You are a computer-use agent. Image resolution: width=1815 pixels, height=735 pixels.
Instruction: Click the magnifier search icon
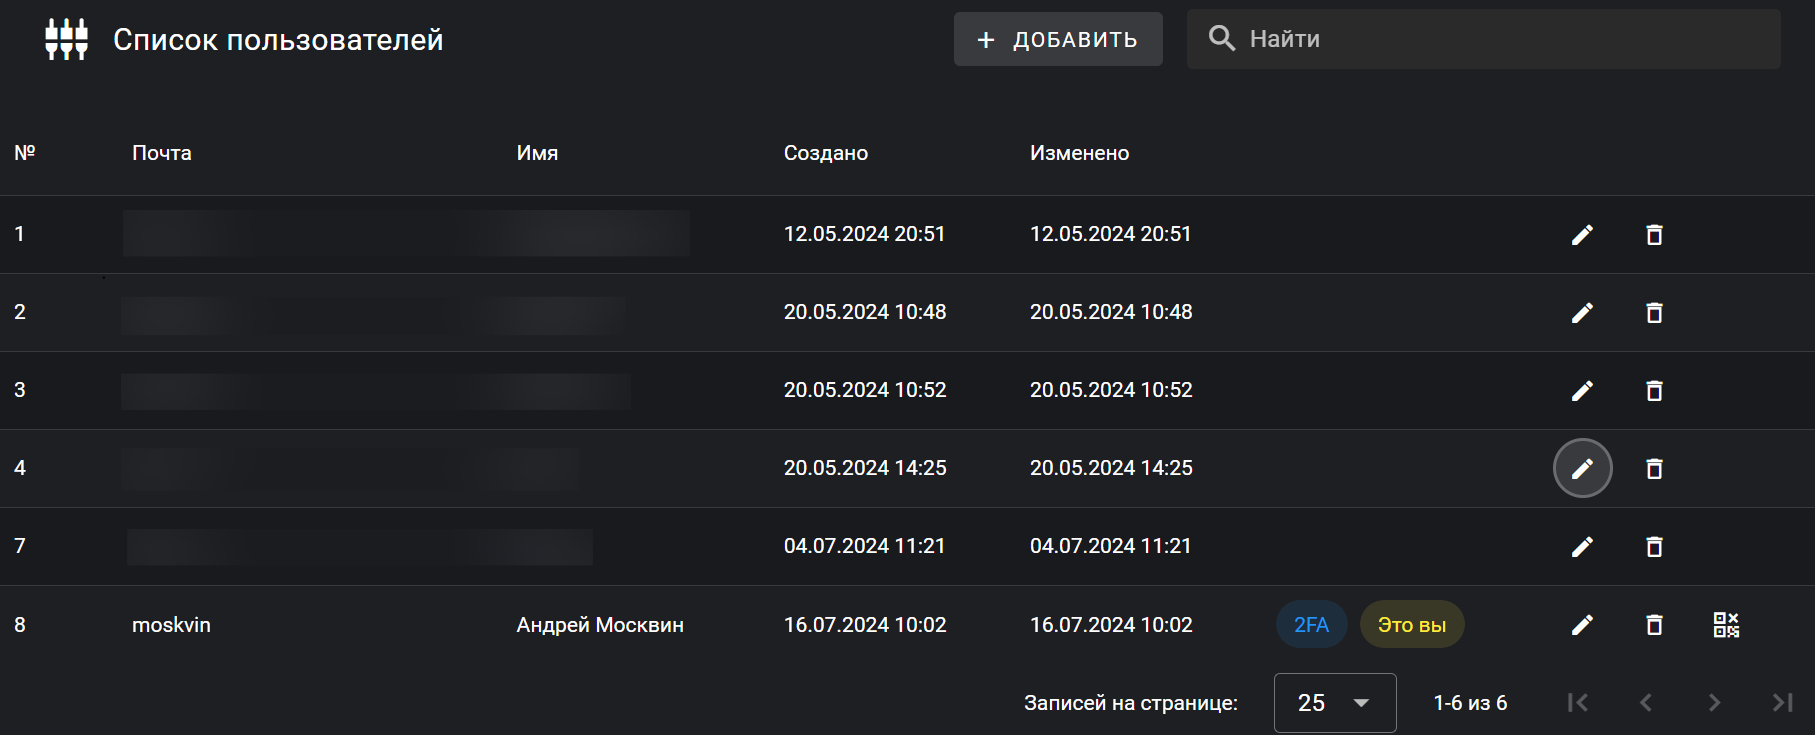coord(1222,39)
